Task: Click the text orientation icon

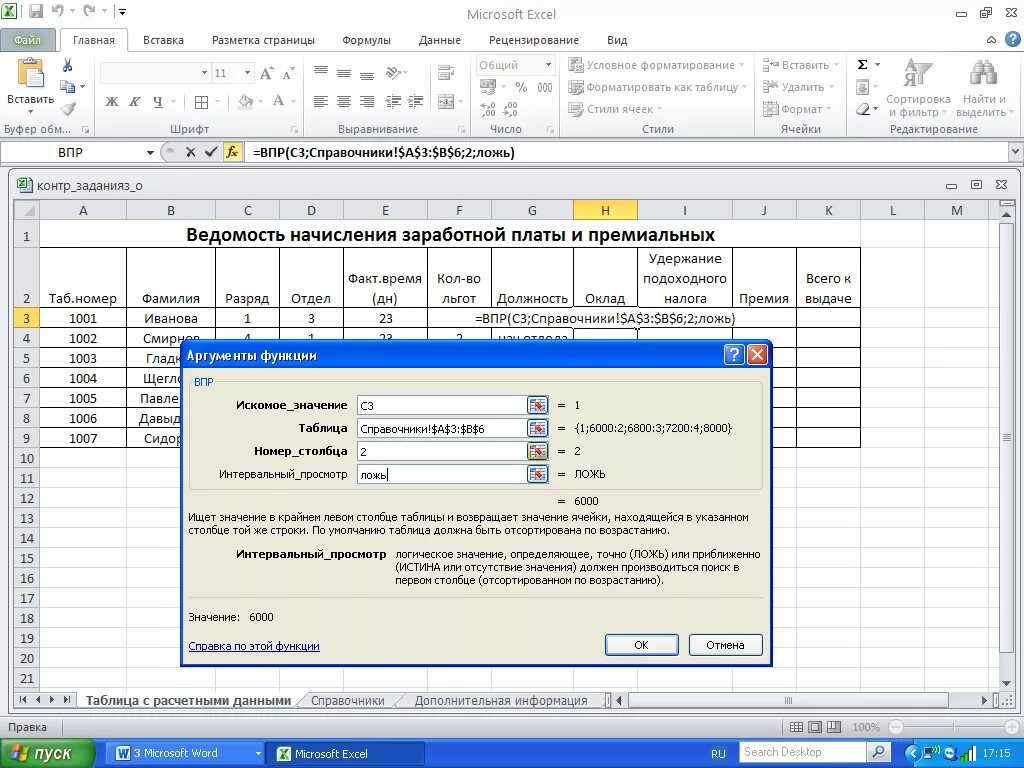Action: tap(393, 72)
